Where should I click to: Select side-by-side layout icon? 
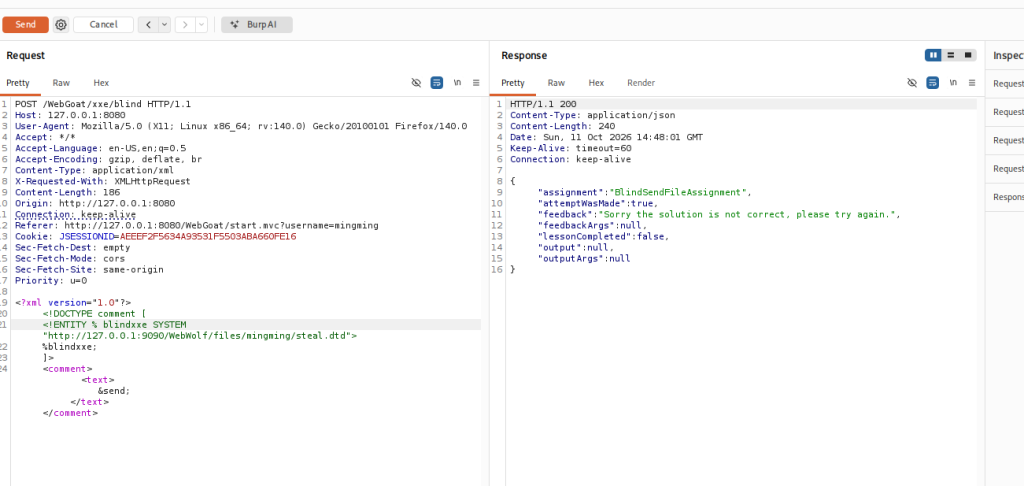(x=933, y=56)
